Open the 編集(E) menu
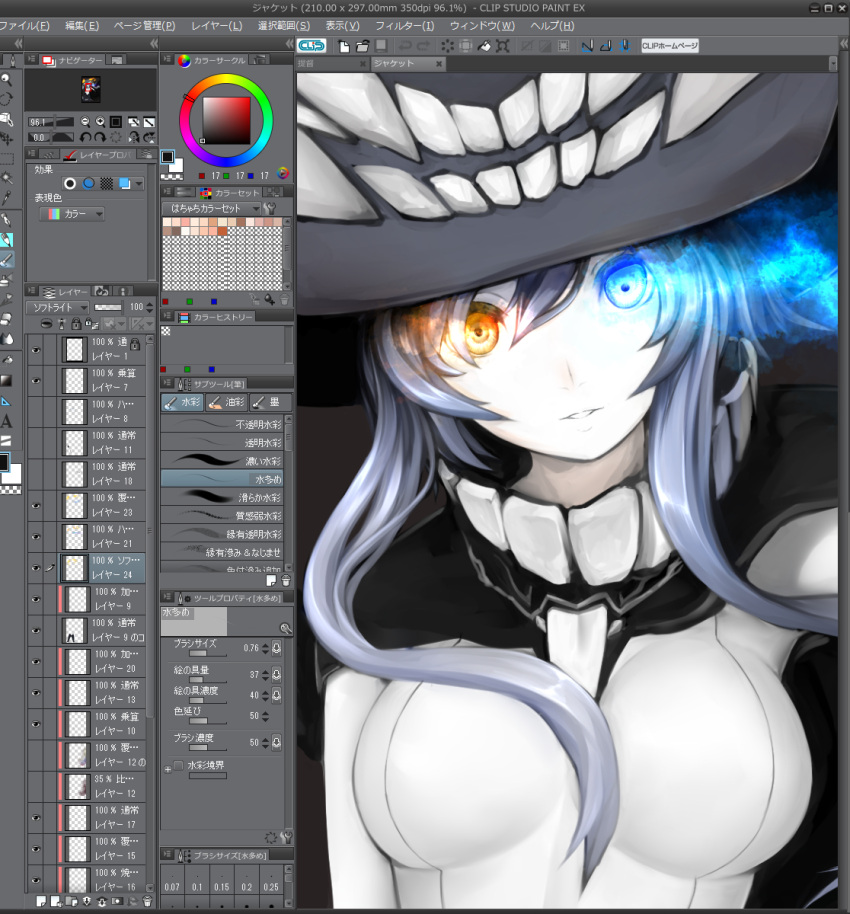The height and width of the screenshot is (914, 850). click(x=82, y=26)
